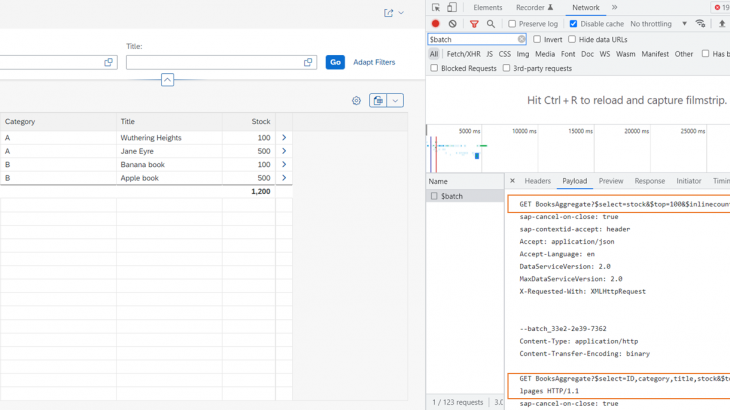This screenshot has height=410, width=730.
Task: Select the $batch request row
Action: tap(465, 196)
